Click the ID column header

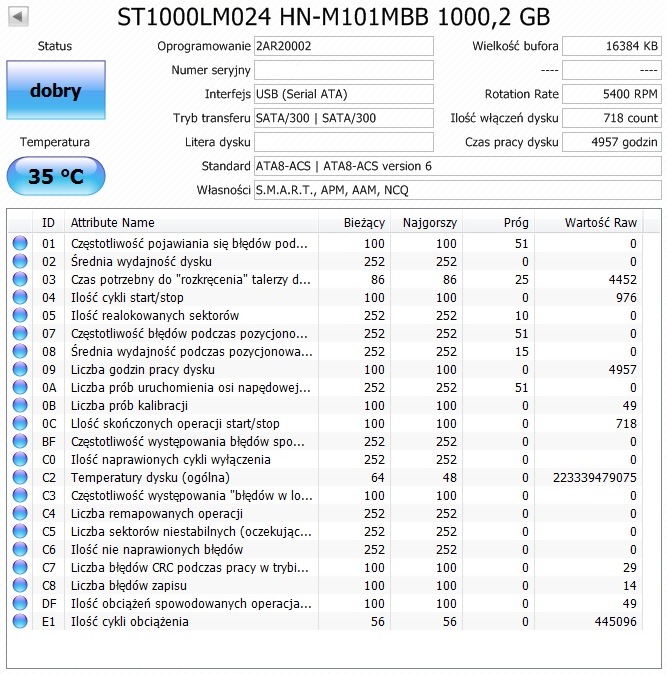point(49,223)
